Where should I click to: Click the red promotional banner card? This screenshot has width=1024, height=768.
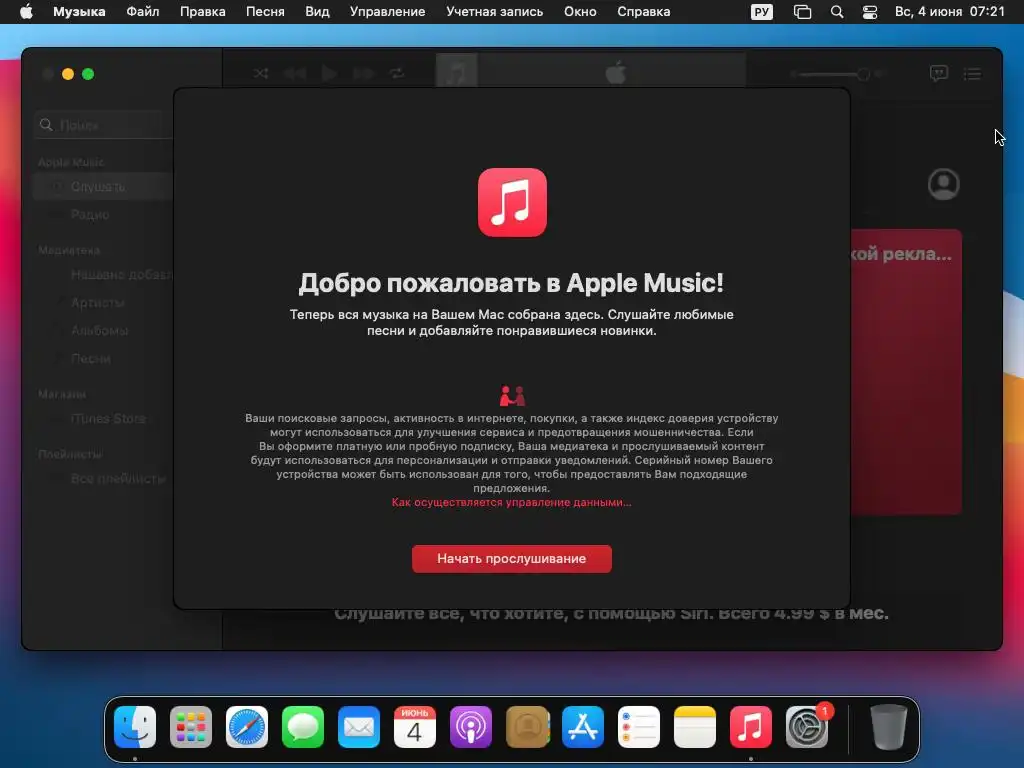coord(906,372)
